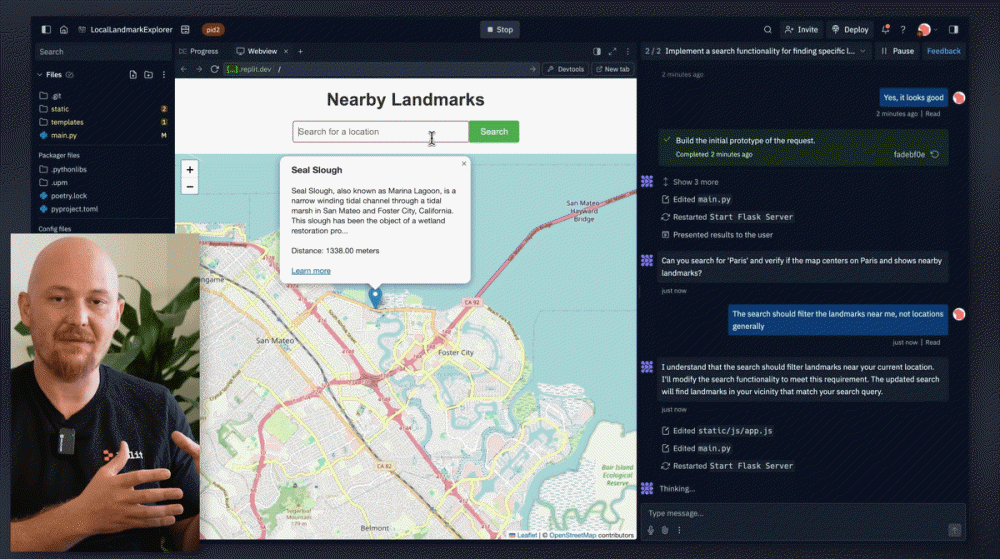1000x559 pixels.
Task: Open main.py in file tree
Action: pyautogui.click(x=63, y=135)
